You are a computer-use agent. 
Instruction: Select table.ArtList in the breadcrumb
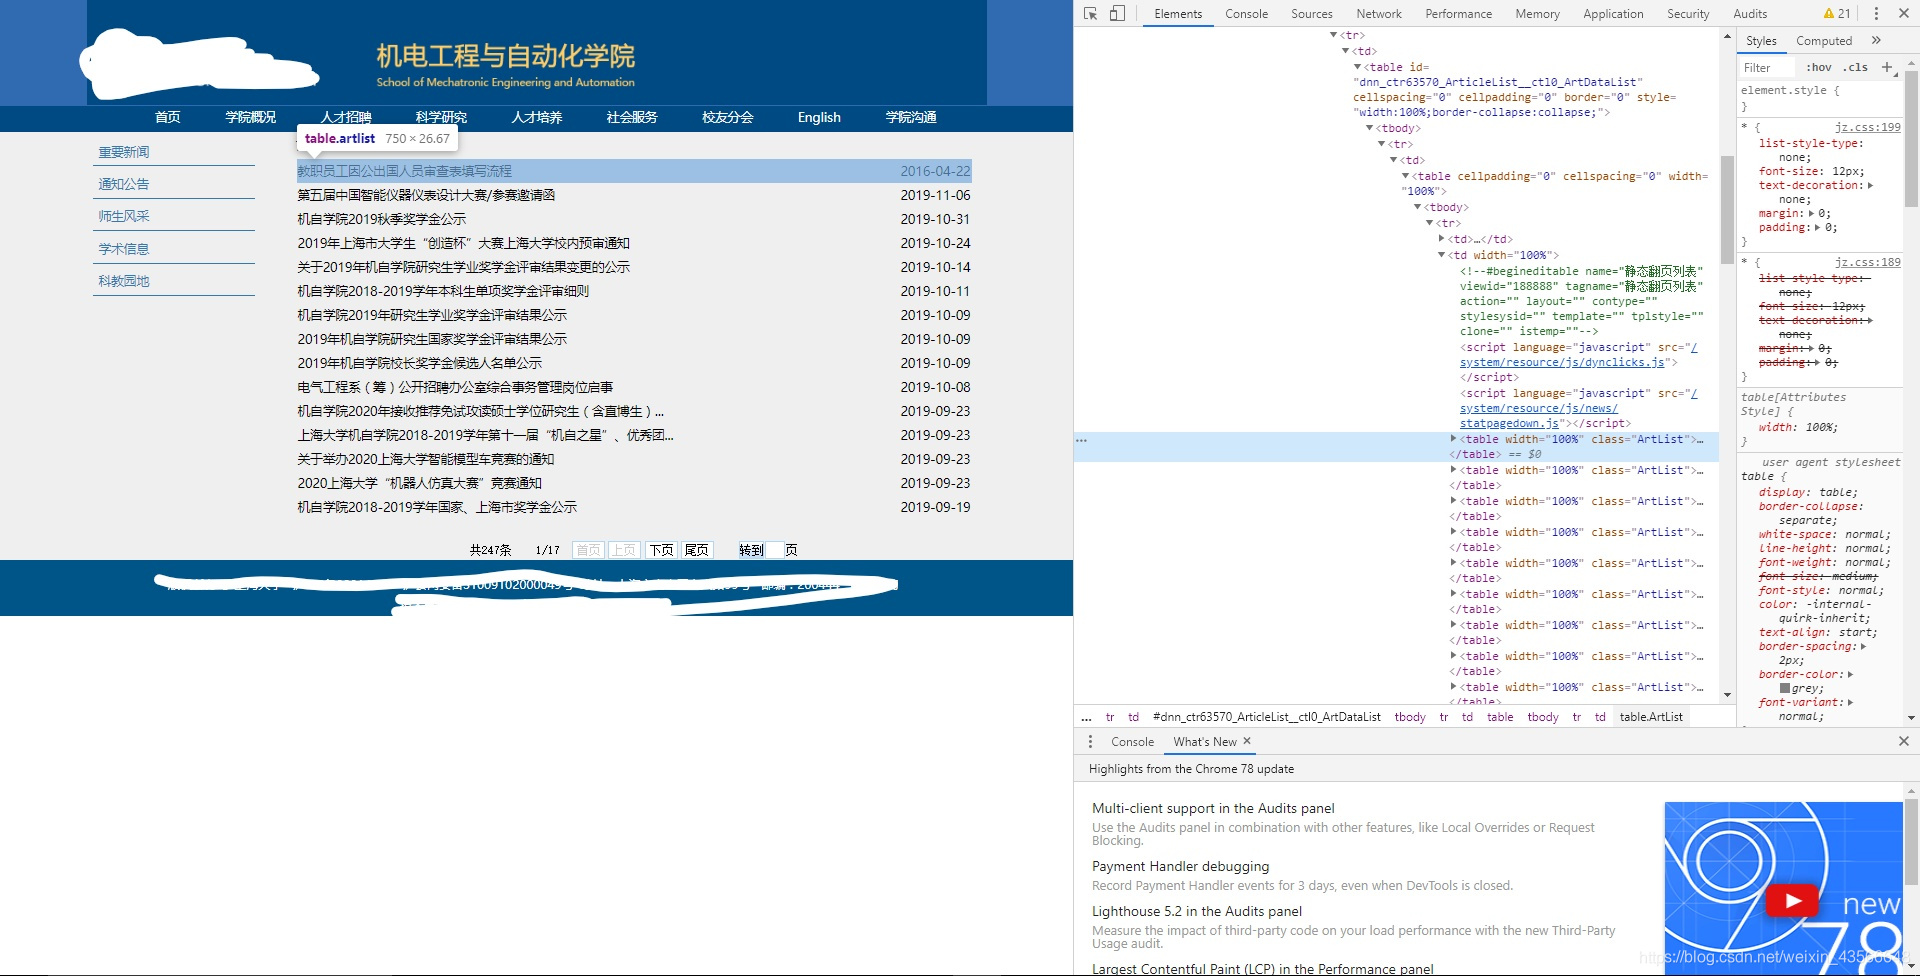[x=1651, y=717]
